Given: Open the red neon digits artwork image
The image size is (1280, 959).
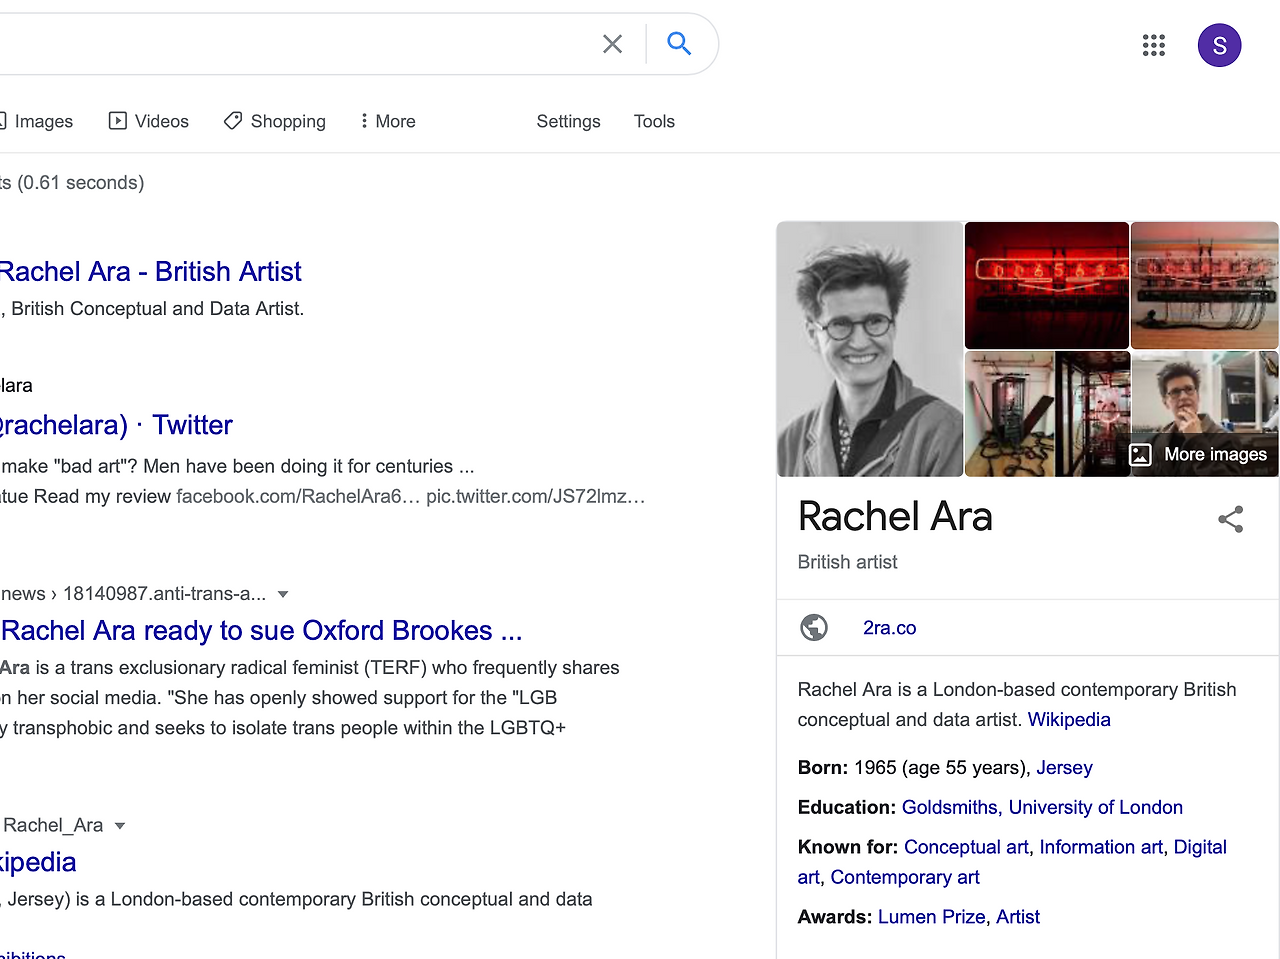Looking at the screenshot, I should click(x=1047, y=285).
